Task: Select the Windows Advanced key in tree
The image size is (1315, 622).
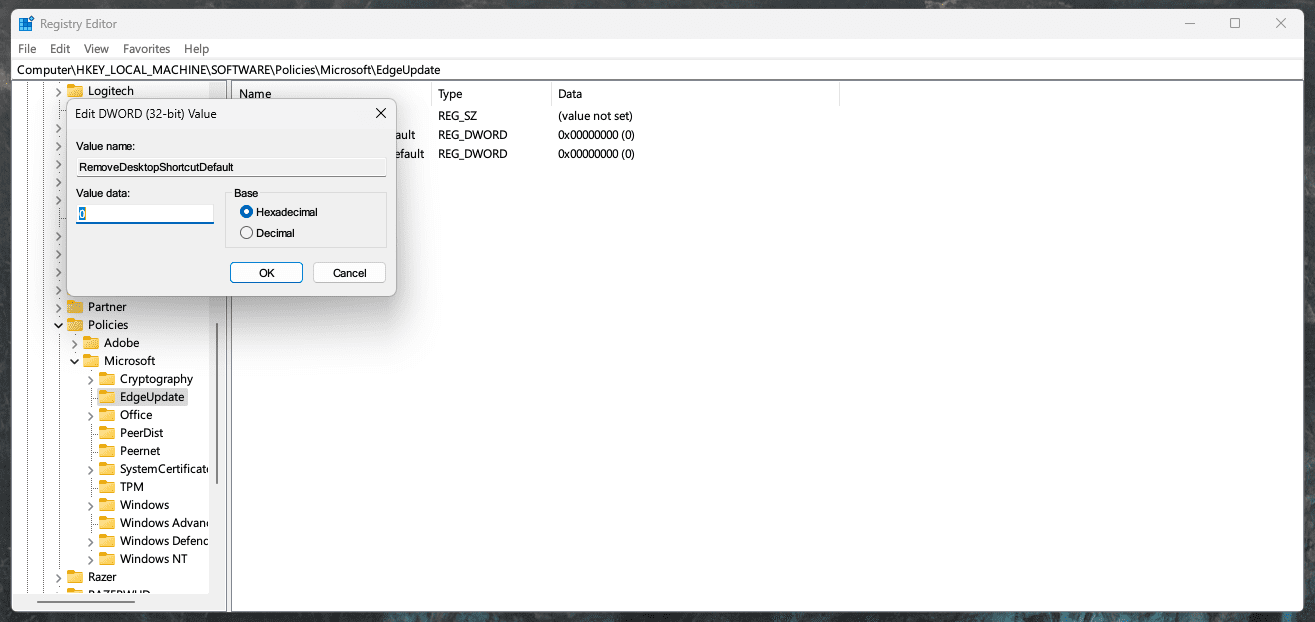Action: point(164,523)
